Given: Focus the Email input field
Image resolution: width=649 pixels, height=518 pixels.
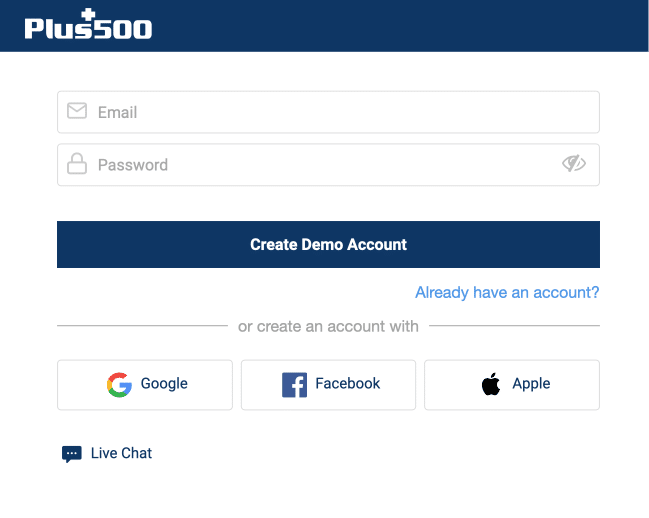Looking at the screenshot, I should click(328, 112).
